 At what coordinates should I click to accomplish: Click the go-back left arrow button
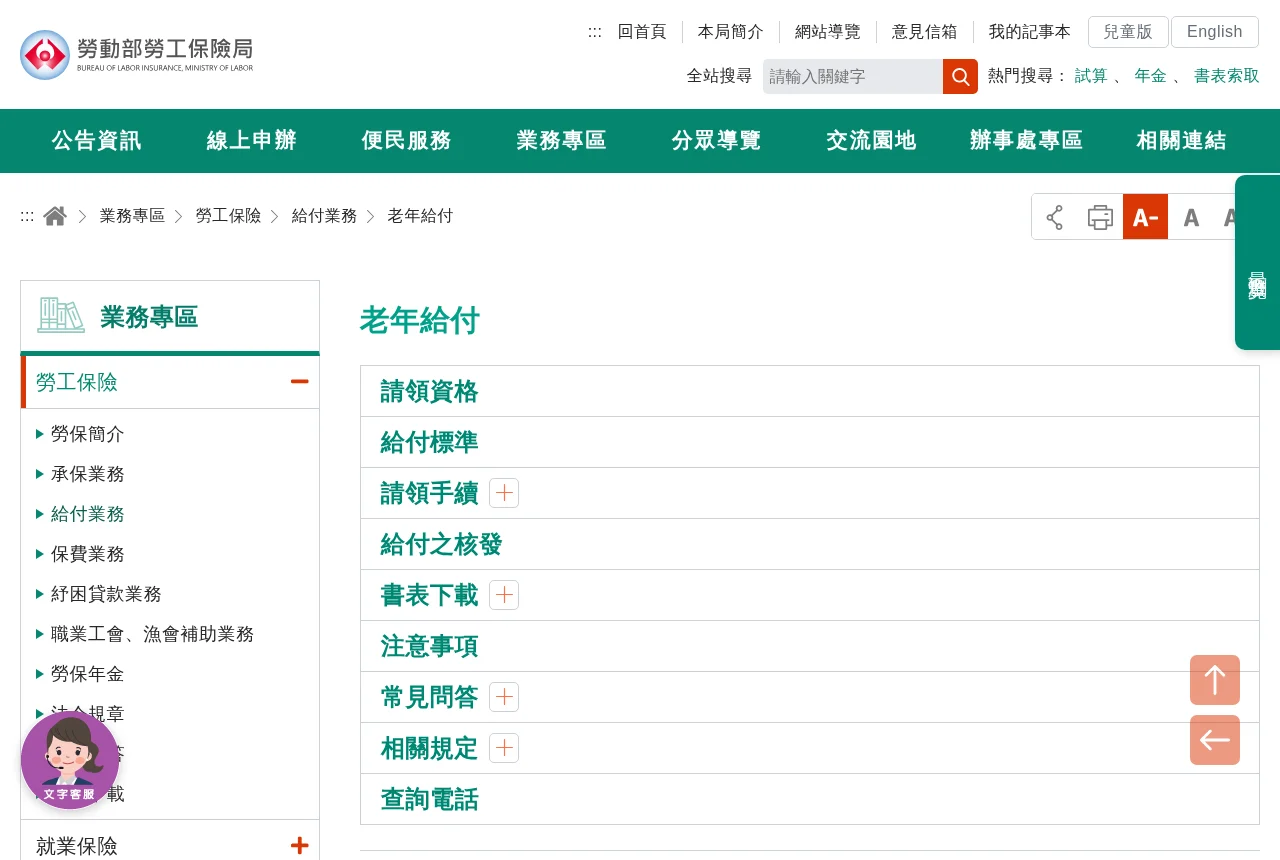[1215, 740]
